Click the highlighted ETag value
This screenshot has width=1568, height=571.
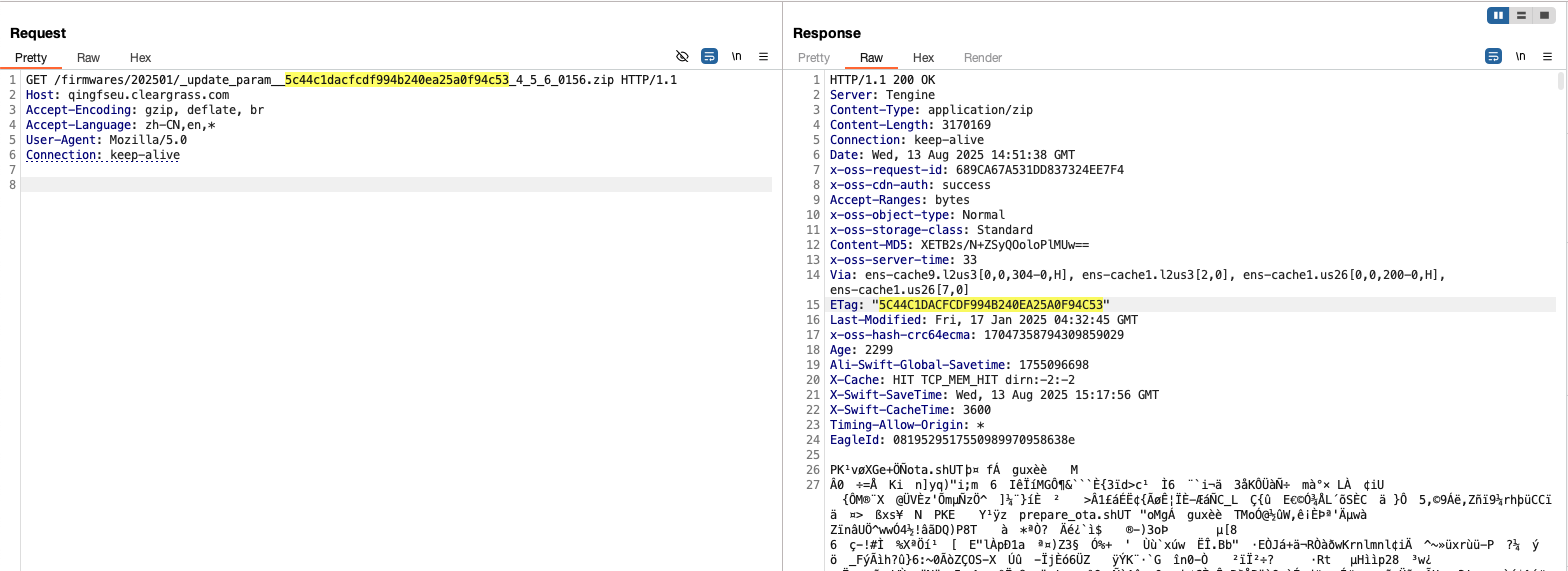pyautogui.click(x=990, y=305)
